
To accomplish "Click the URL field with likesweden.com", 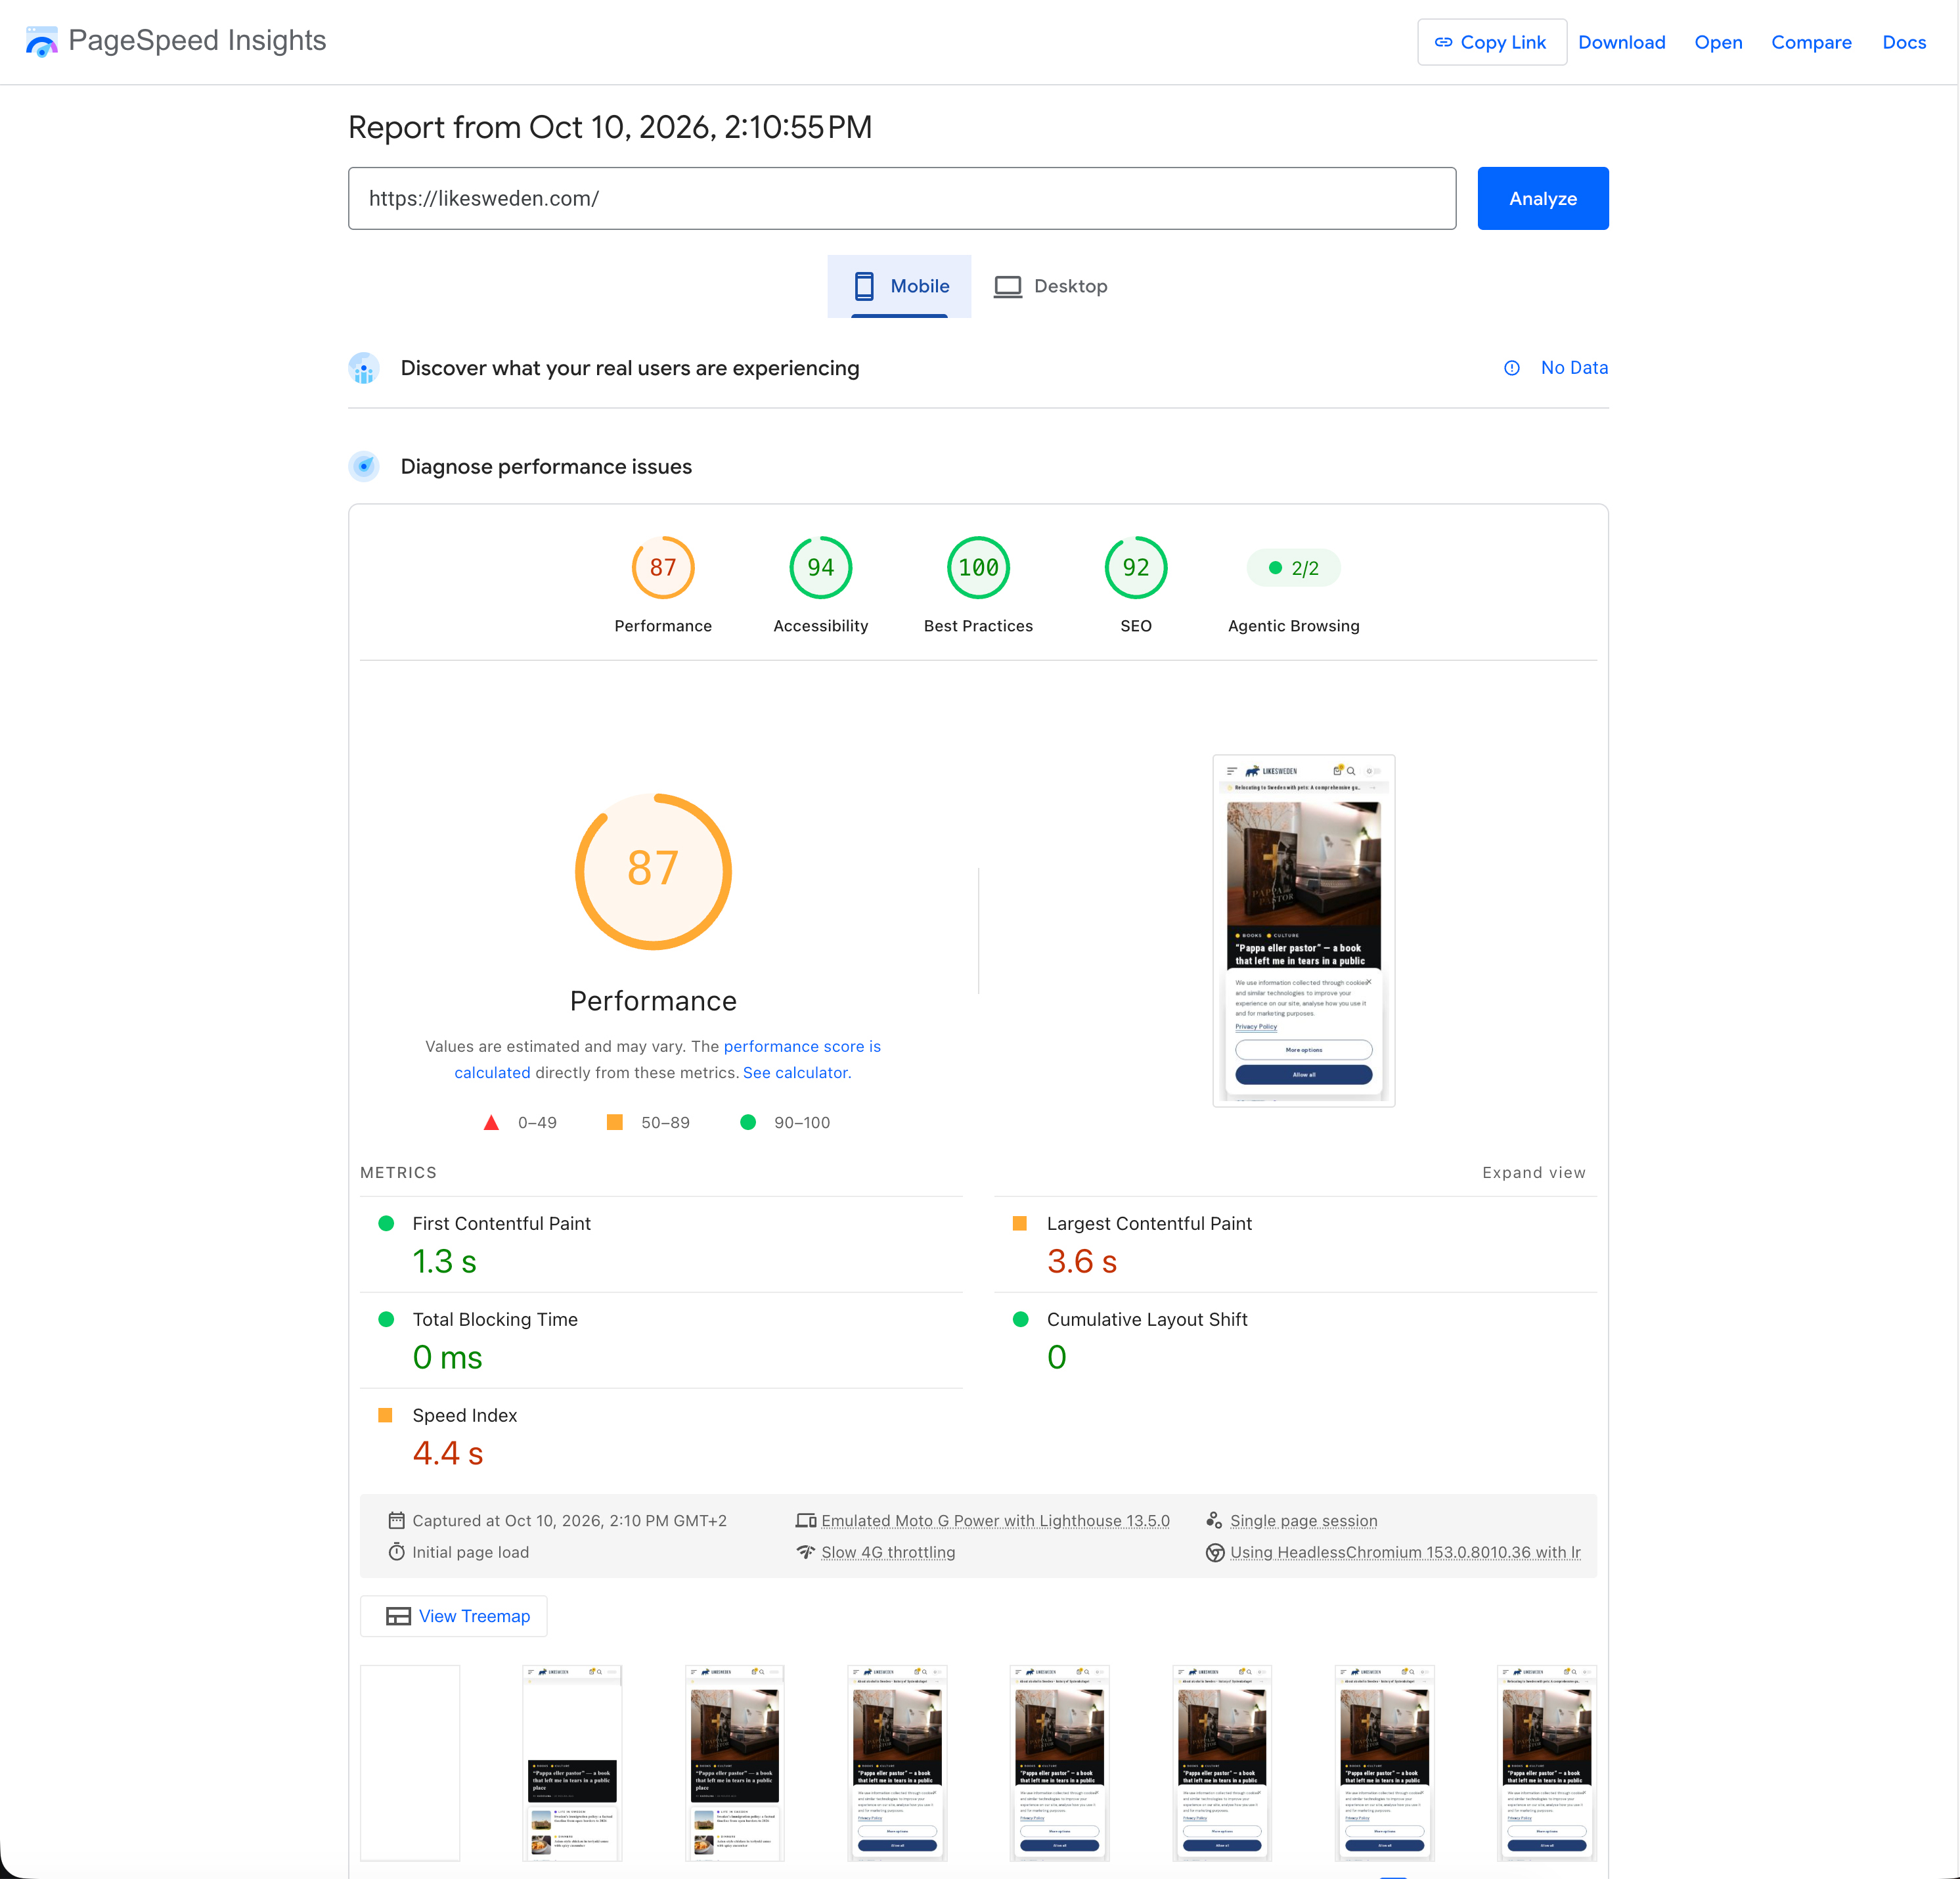I will [x=901, y=198].
